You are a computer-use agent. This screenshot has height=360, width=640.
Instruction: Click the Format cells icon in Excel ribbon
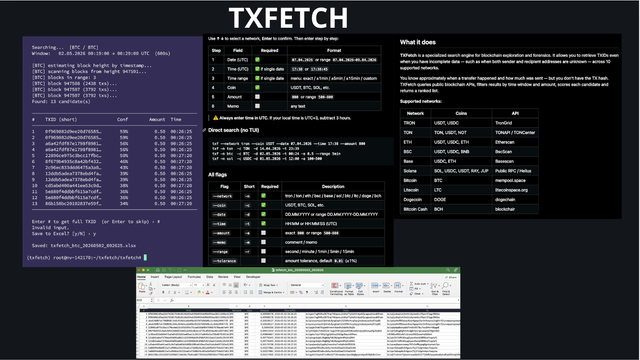click(398, 285)
